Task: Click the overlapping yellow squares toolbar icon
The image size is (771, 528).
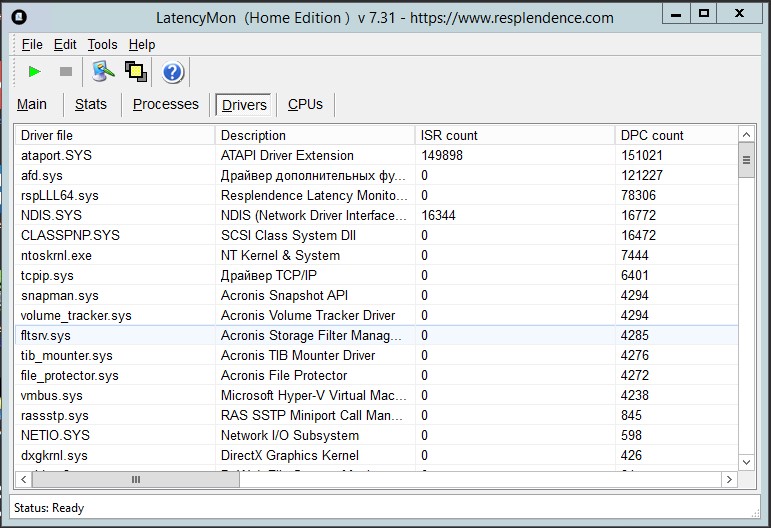Action: coord(136,72)
